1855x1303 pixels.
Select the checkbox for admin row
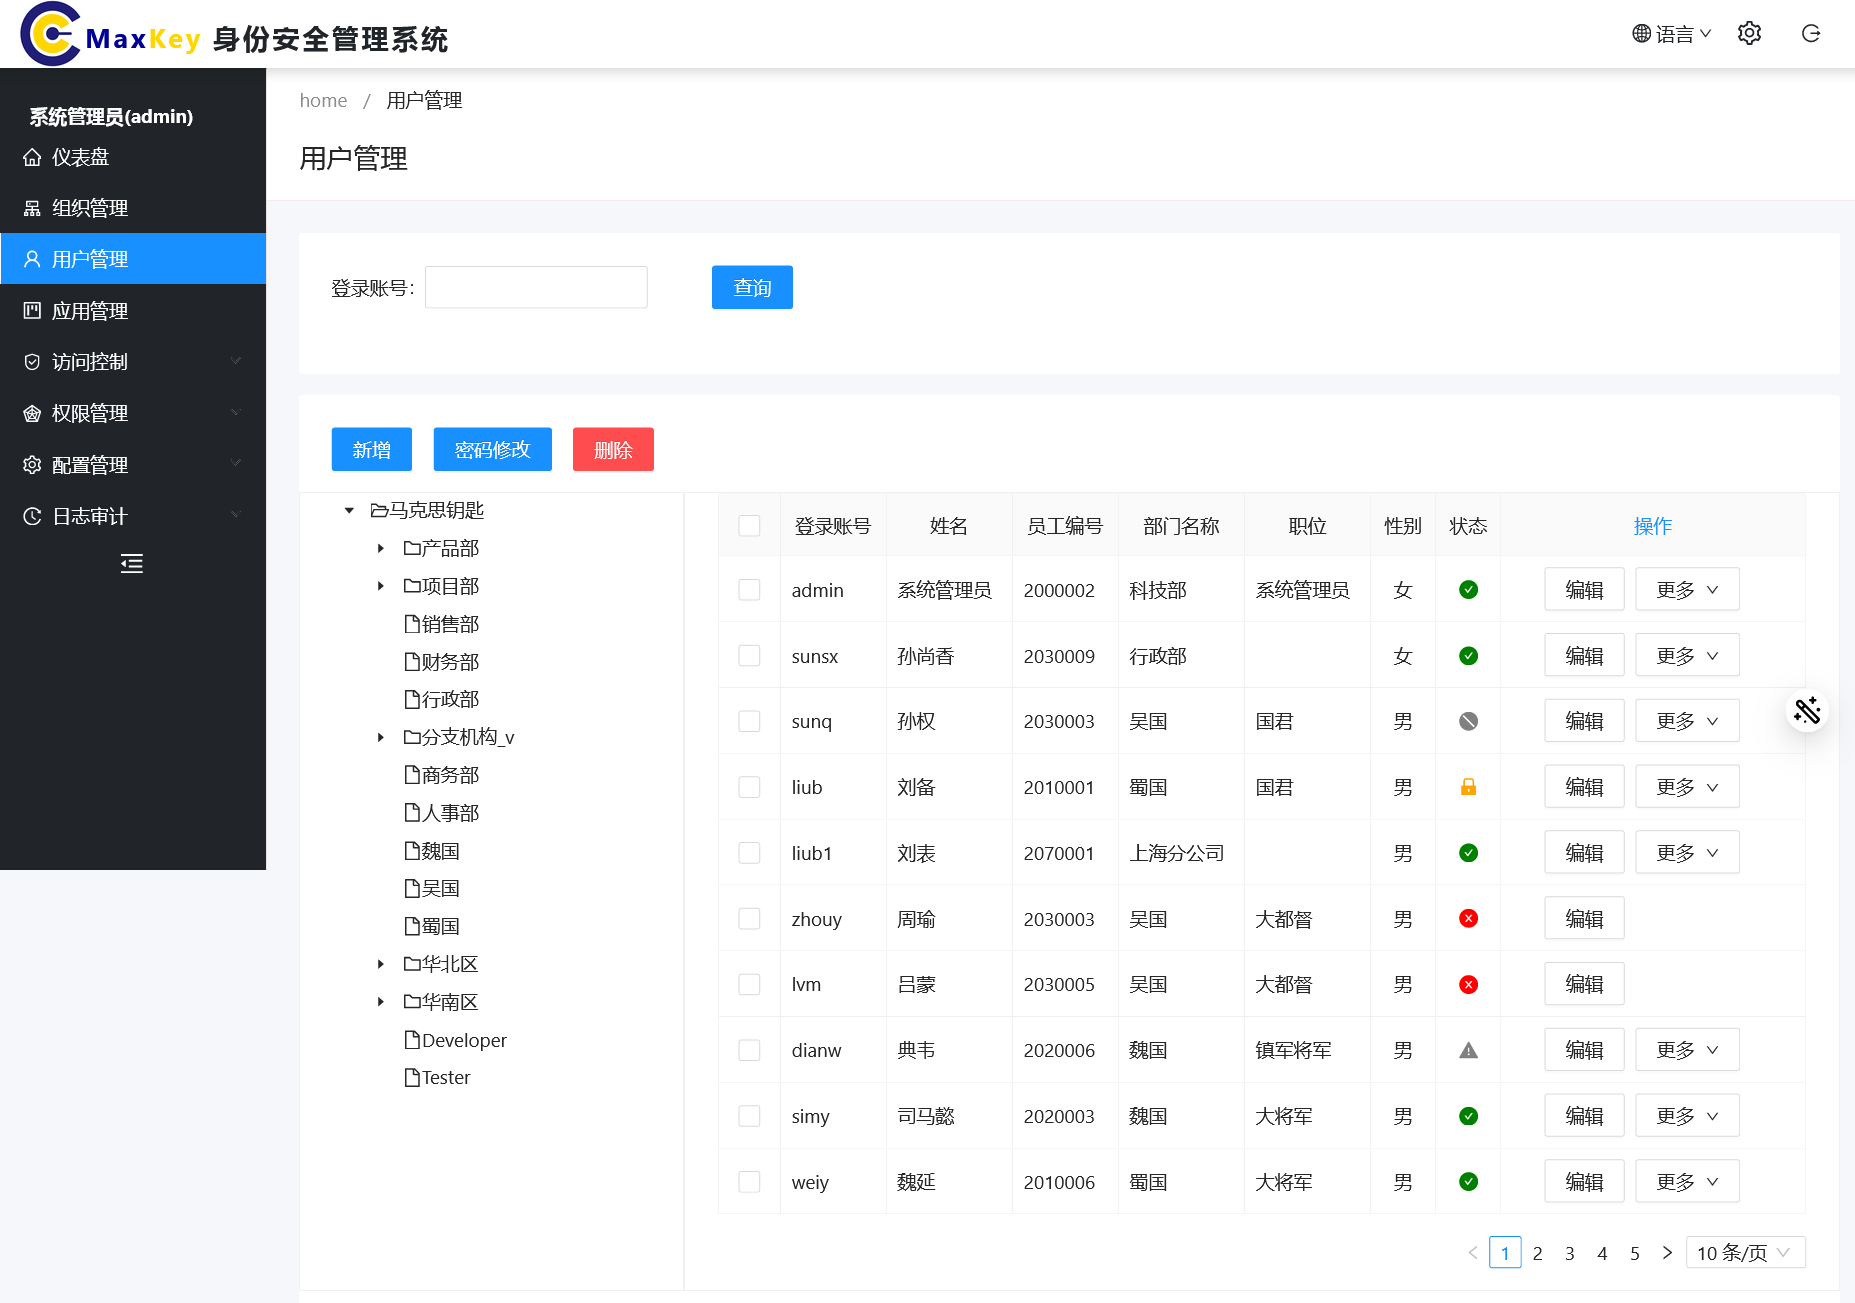click(x=749, y=590)
